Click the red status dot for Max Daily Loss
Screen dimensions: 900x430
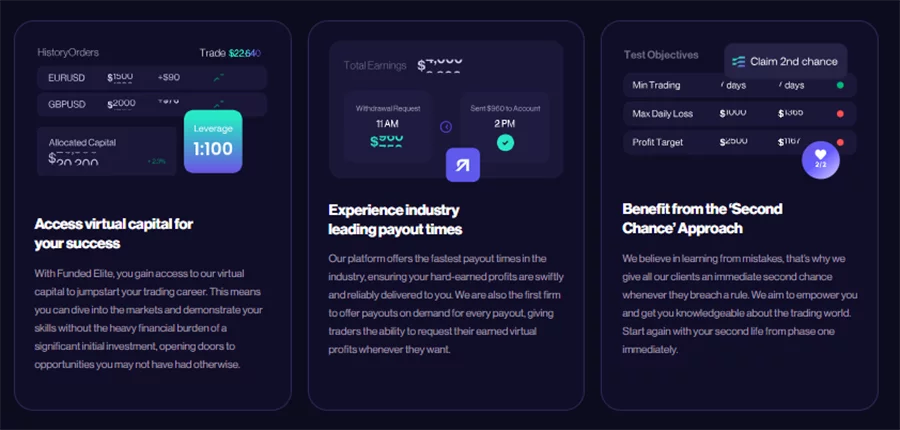840,114
